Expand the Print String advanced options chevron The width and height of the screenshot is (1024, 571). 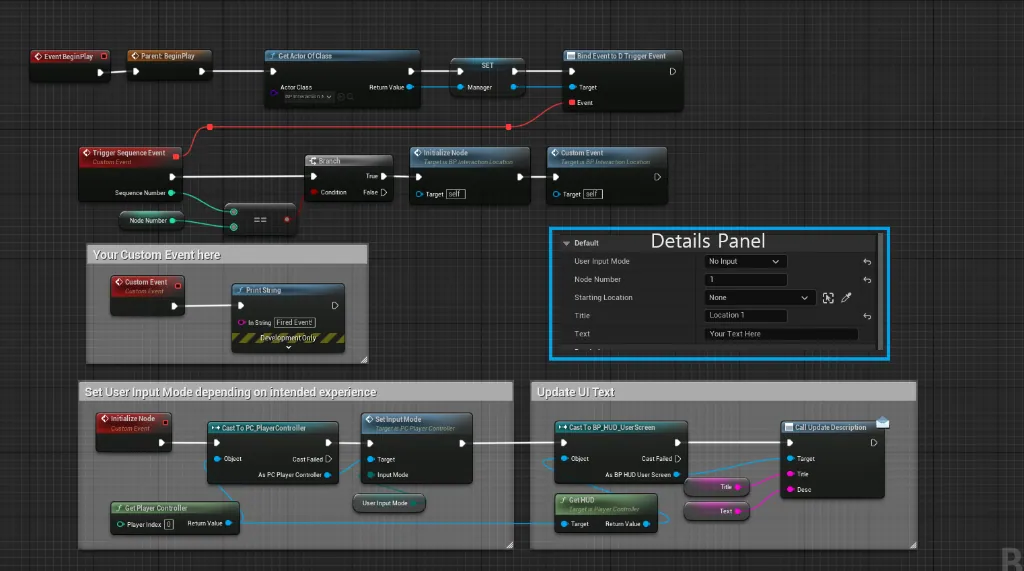288,348
